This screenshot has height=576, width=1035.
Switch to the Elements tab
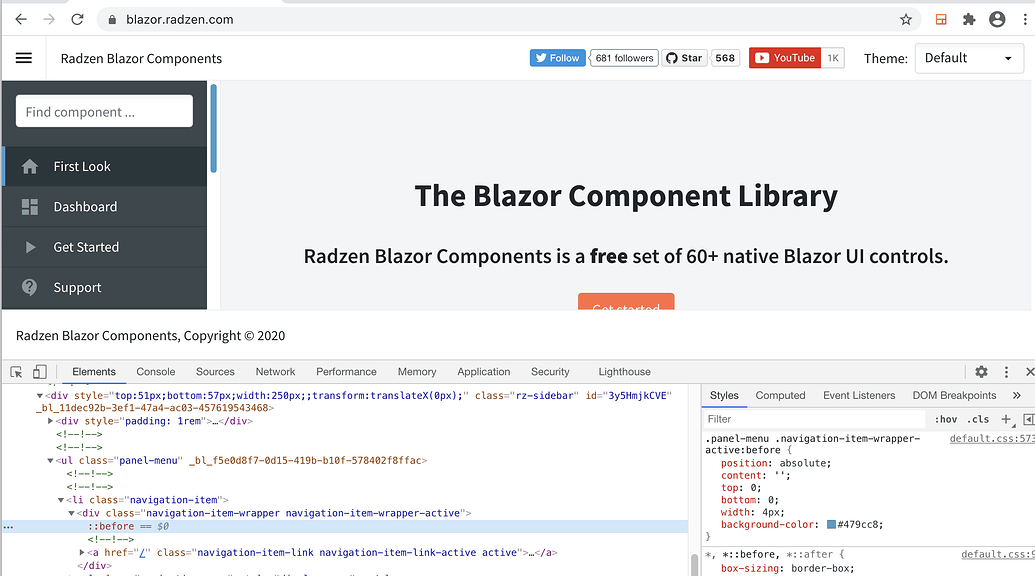[94, 371]
